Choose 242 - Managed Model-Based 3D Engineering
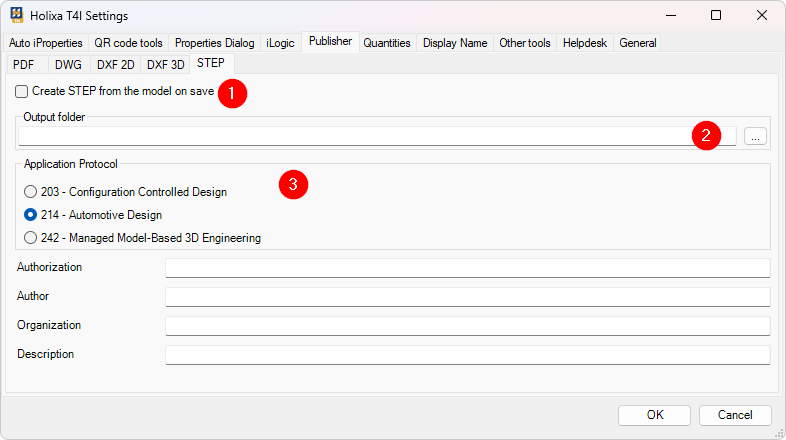The image size is (786, 440). tap(30, 238)
